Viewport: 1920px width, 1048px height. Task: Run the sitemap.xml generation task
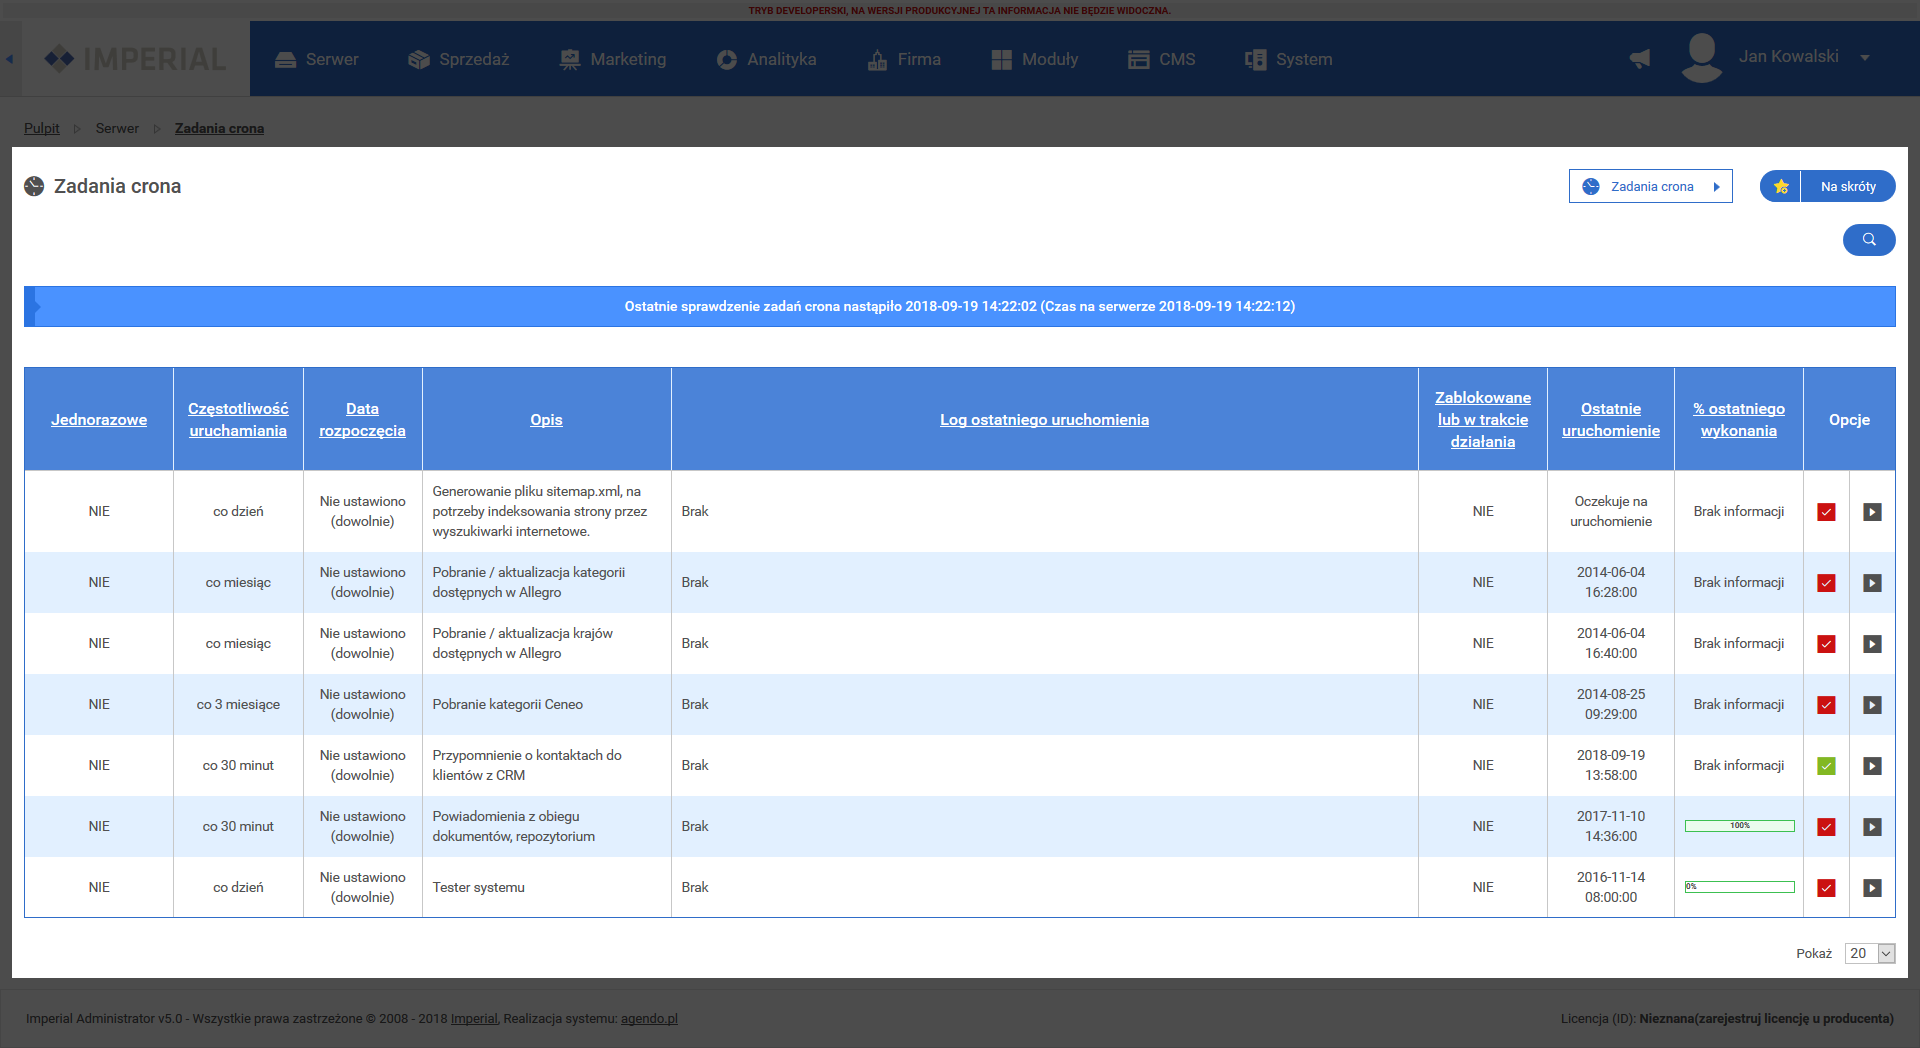(x=1872, y=512)
